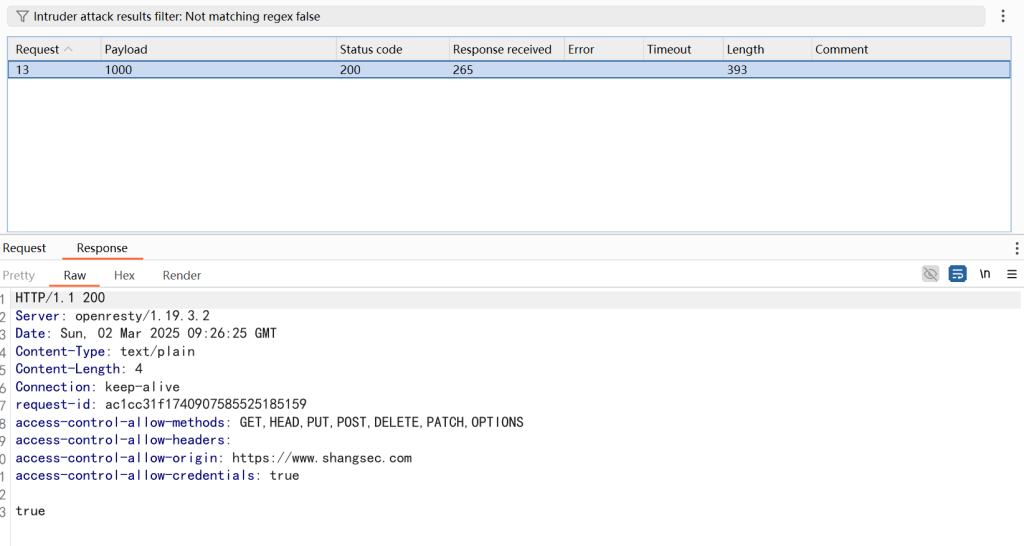This screenshot has height=546, width=1024.
Task: Switch to the Pretty view
Action: pyautogui.click(x=19, y=275)
